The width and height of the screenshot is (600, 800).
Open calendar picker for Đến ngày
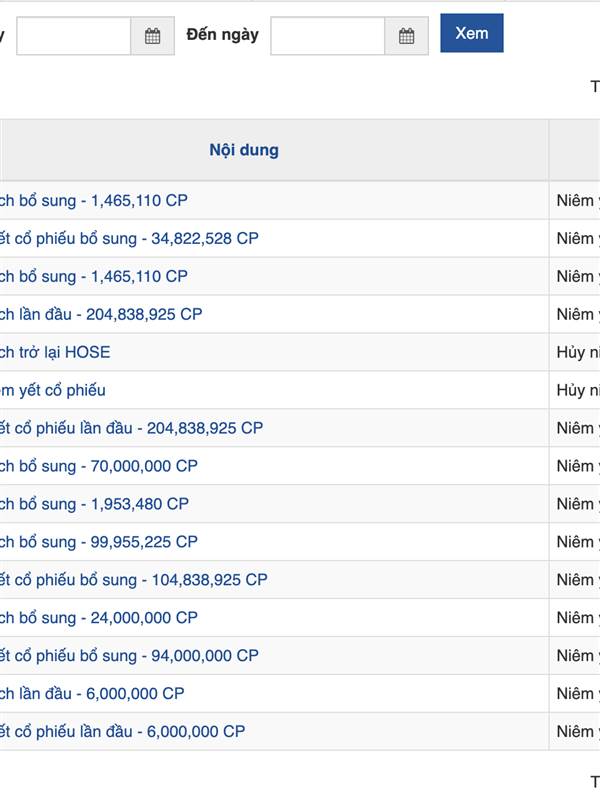tap(406, 36)
